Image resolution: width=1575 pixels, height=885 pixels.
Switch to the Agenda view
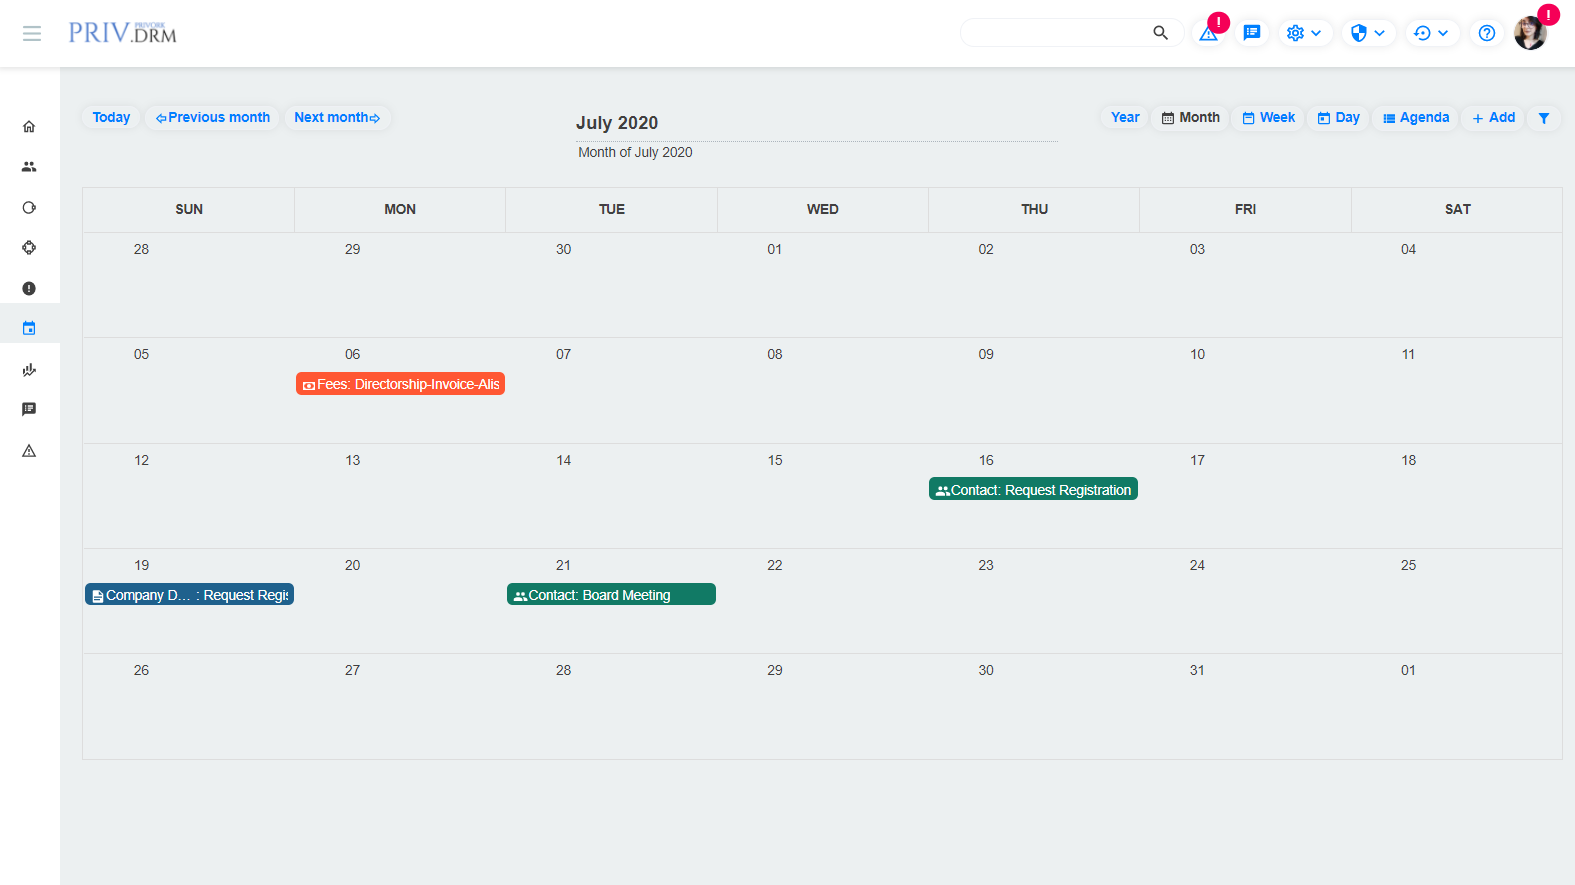coord(1416,118)
